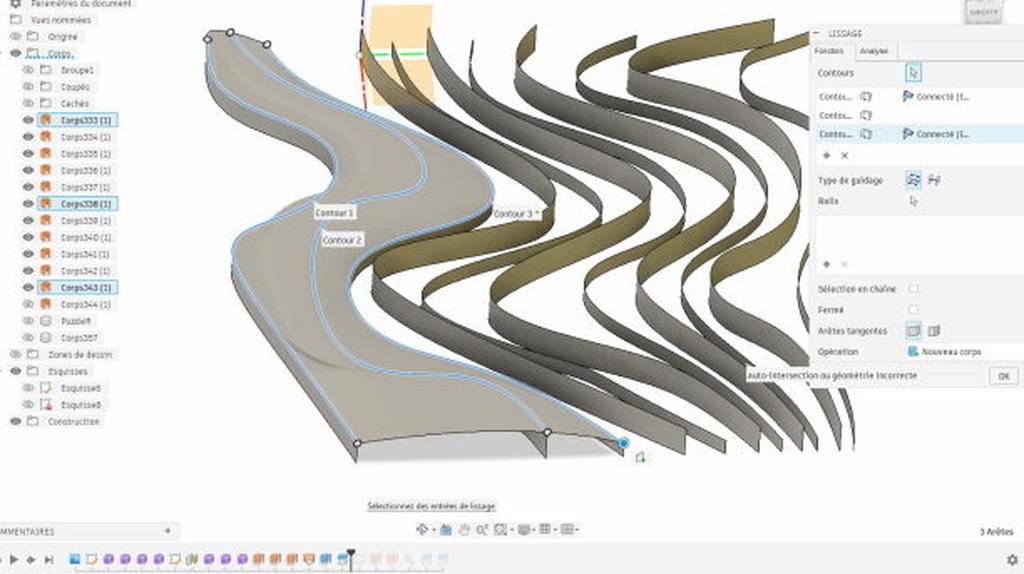Switch to the Fonction tab

(x=829, y=51)
